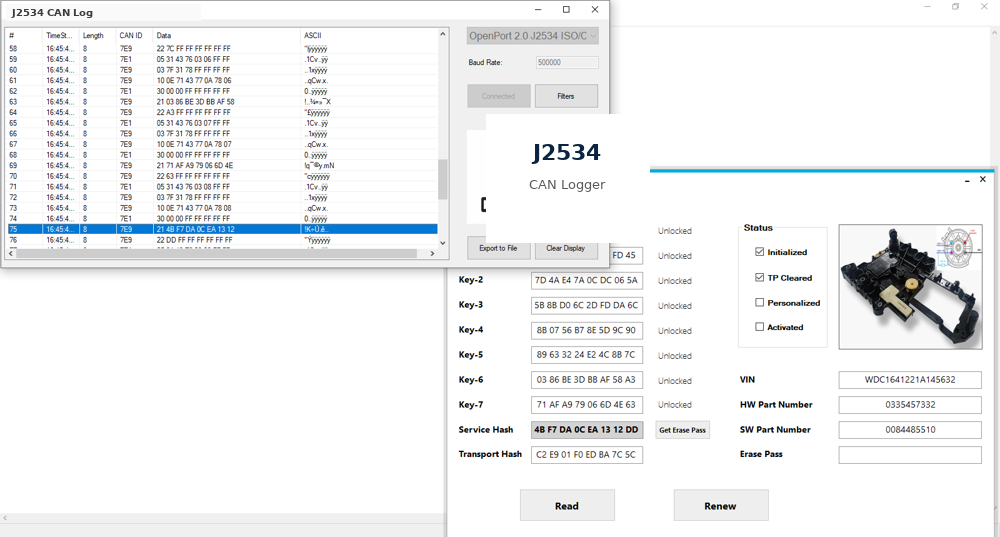Click the Get Erase Pass button

point(682,430)
